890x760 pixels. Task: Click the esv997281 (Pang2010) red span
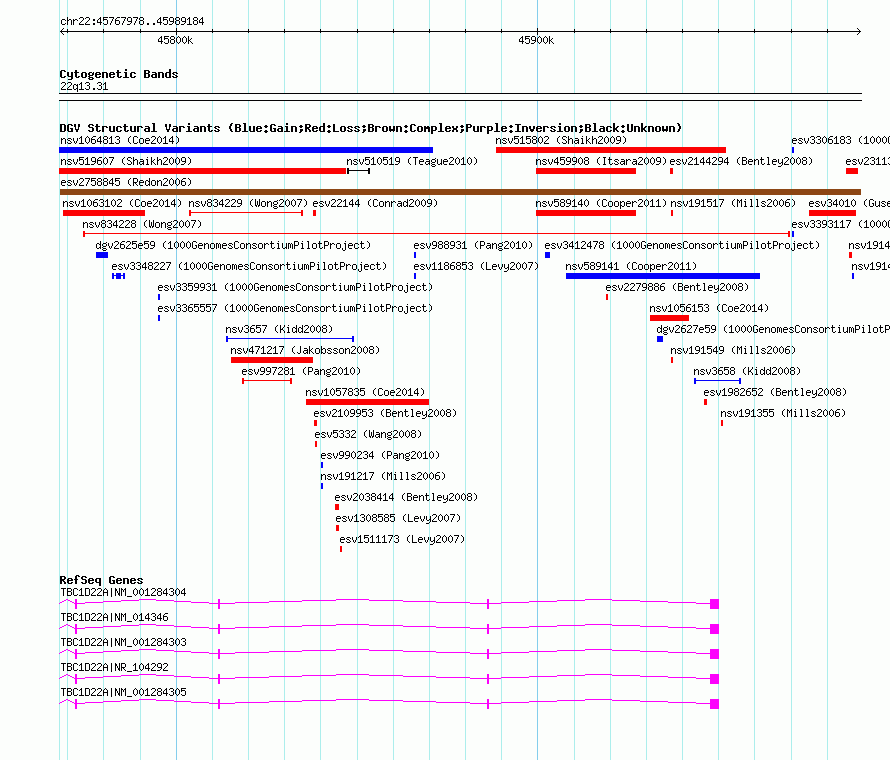(x=267, y=381)
